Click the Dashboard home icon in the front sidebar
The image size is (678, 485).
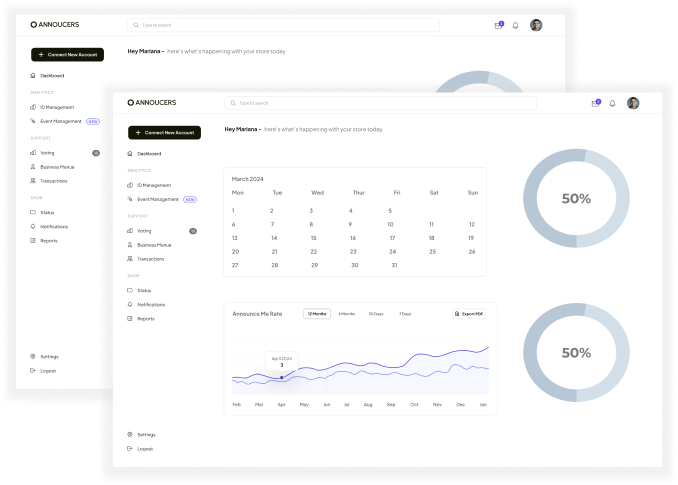point(130,154)
